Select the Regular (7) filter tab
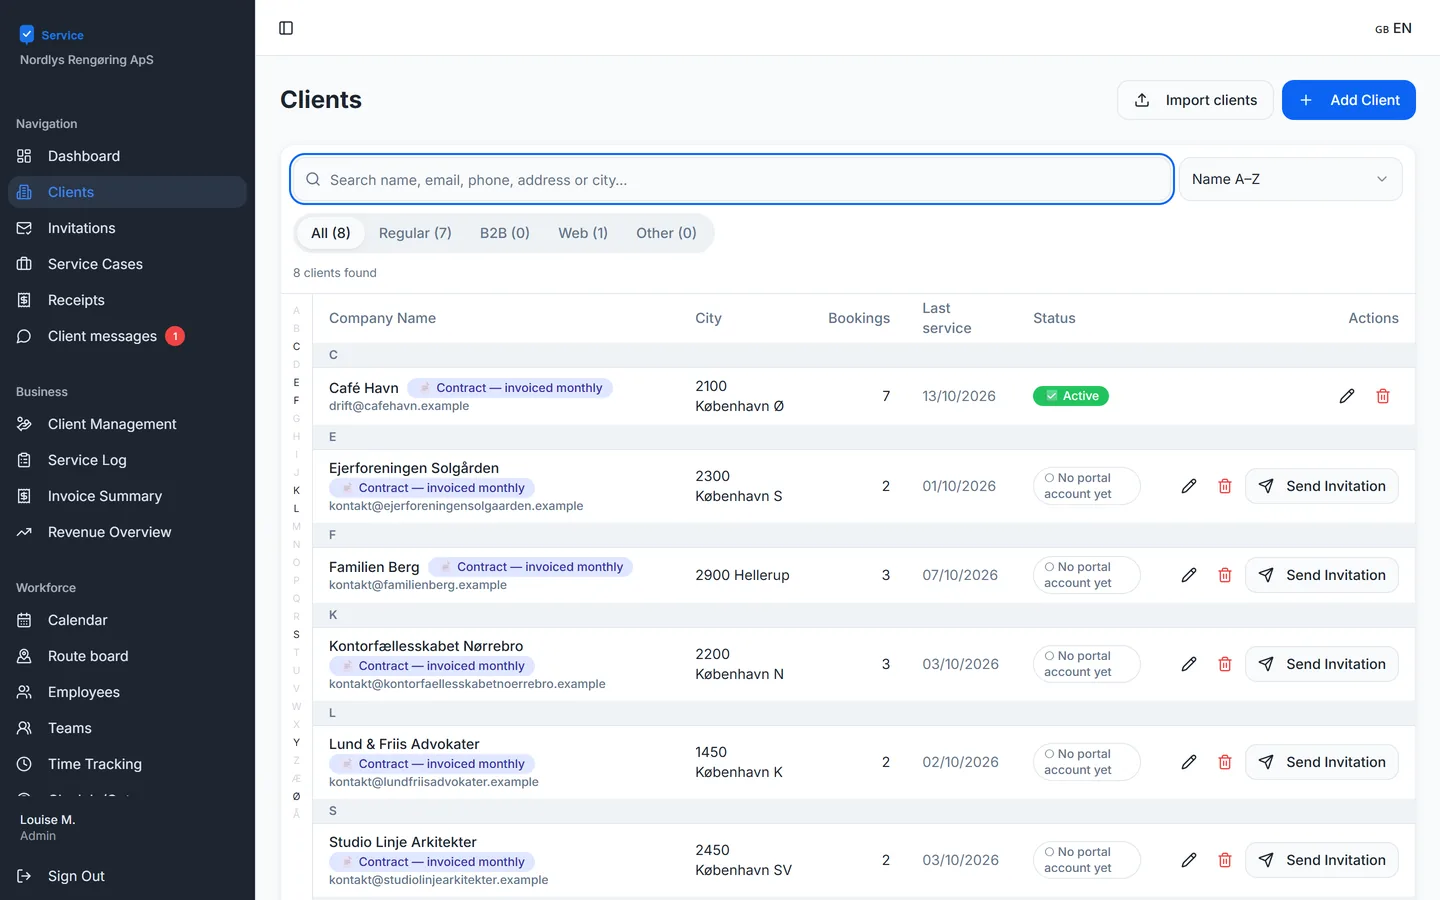This screenshot has height=900, width=1440. coord(415,233)
